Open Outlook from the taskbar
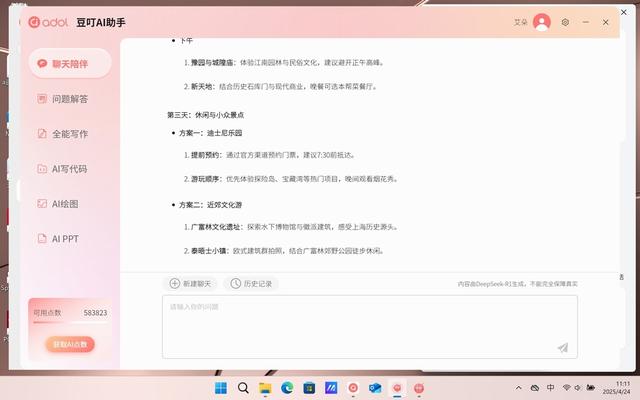Screen dimensions: 640x400 pos(375,388)
